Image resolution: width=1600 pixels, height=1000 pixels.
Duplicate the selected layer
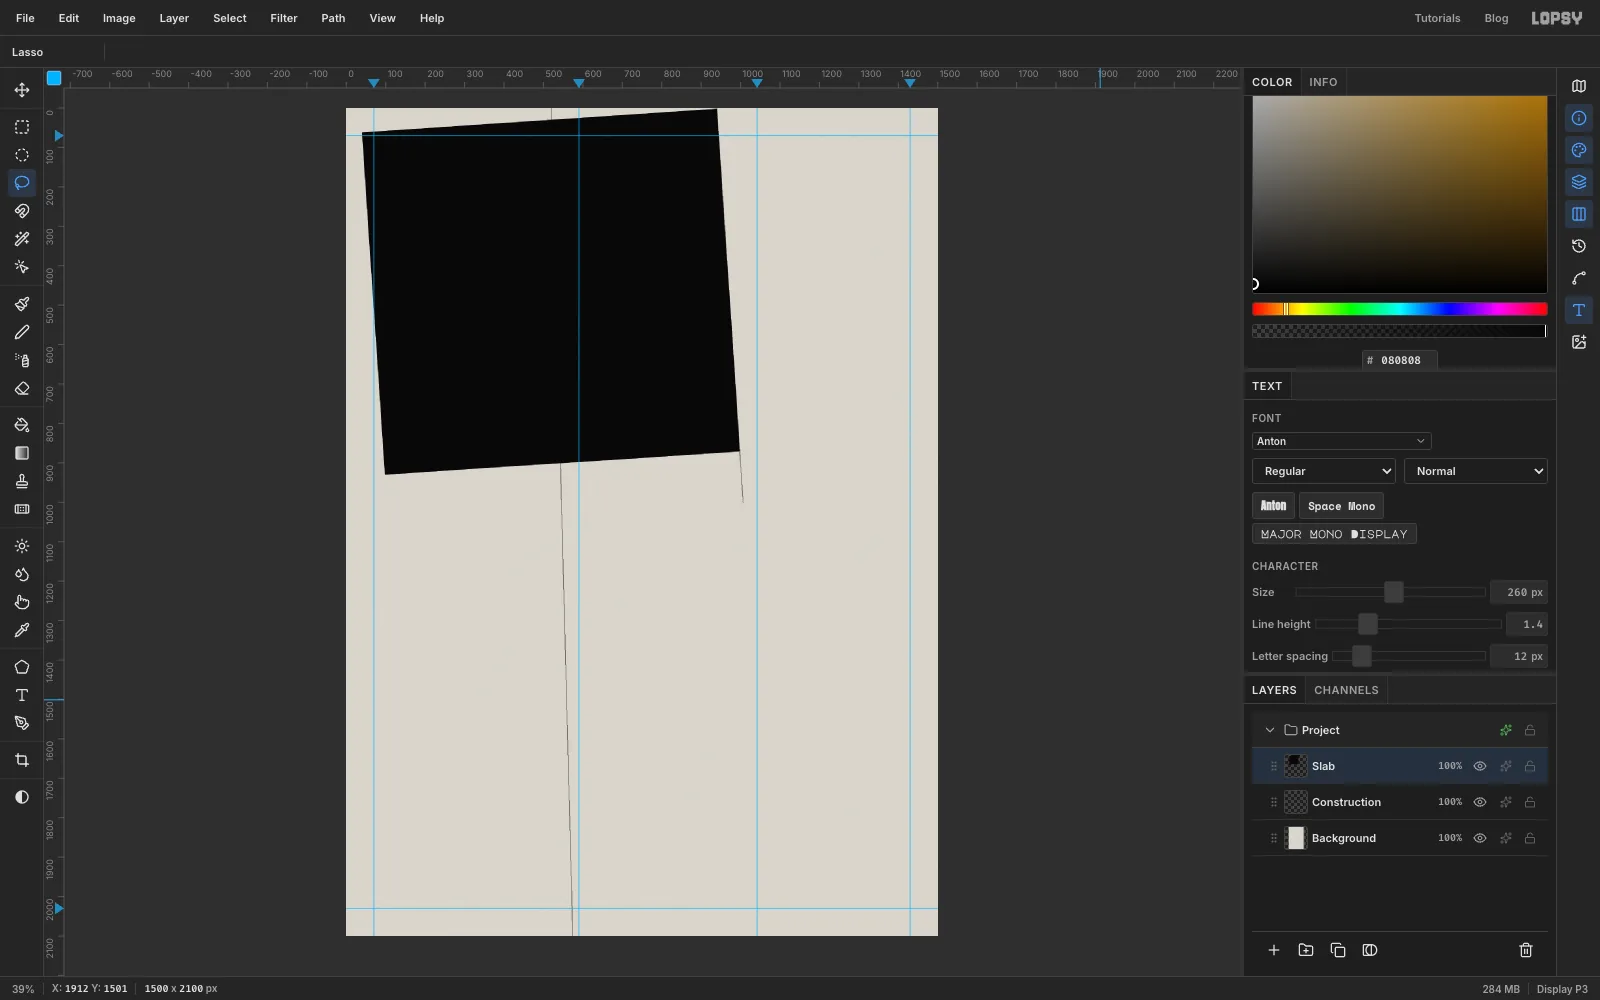pos(1338,950)
